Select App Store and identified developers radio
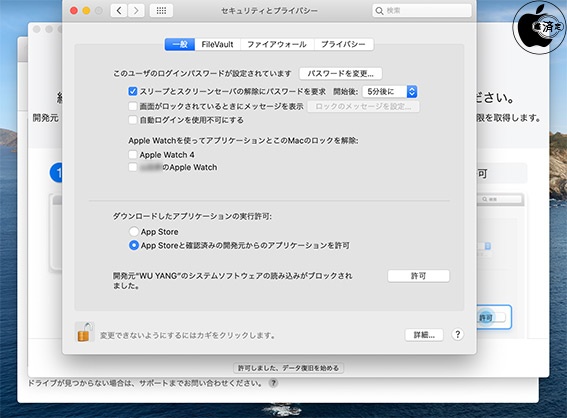The image size is (567, 418). (134, 245)
